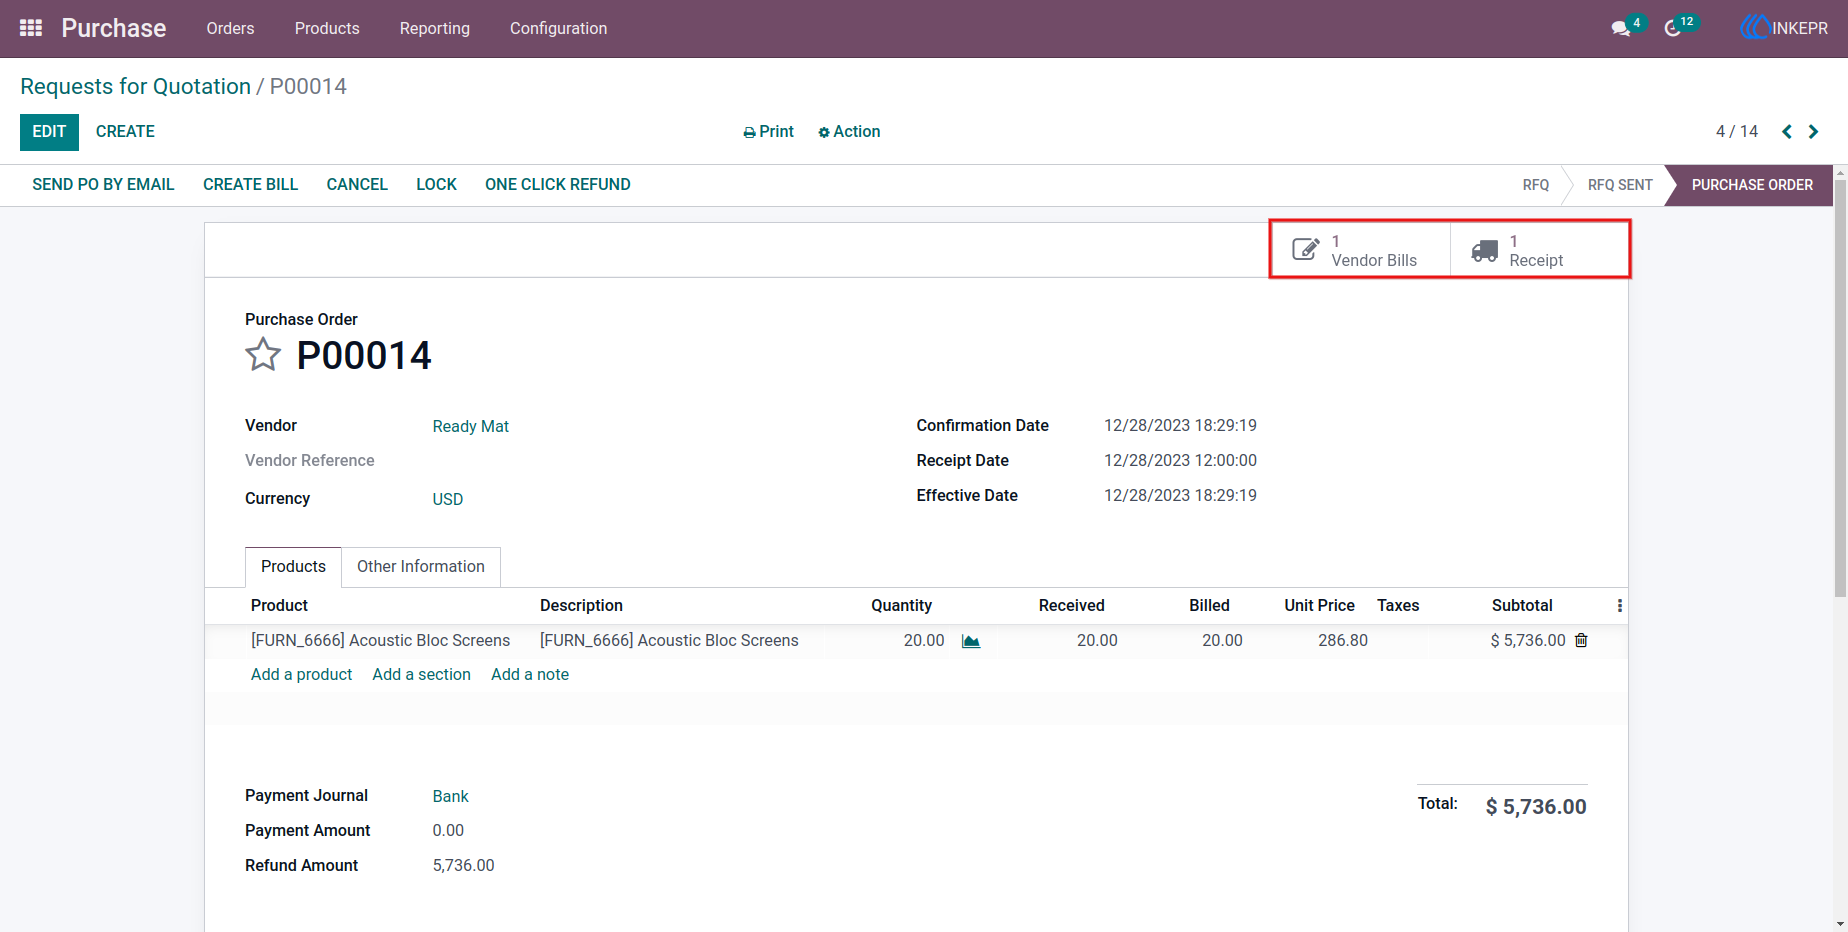
Task: Open the Vendor Bills smart button
Action: click(x=1360, y=250)
